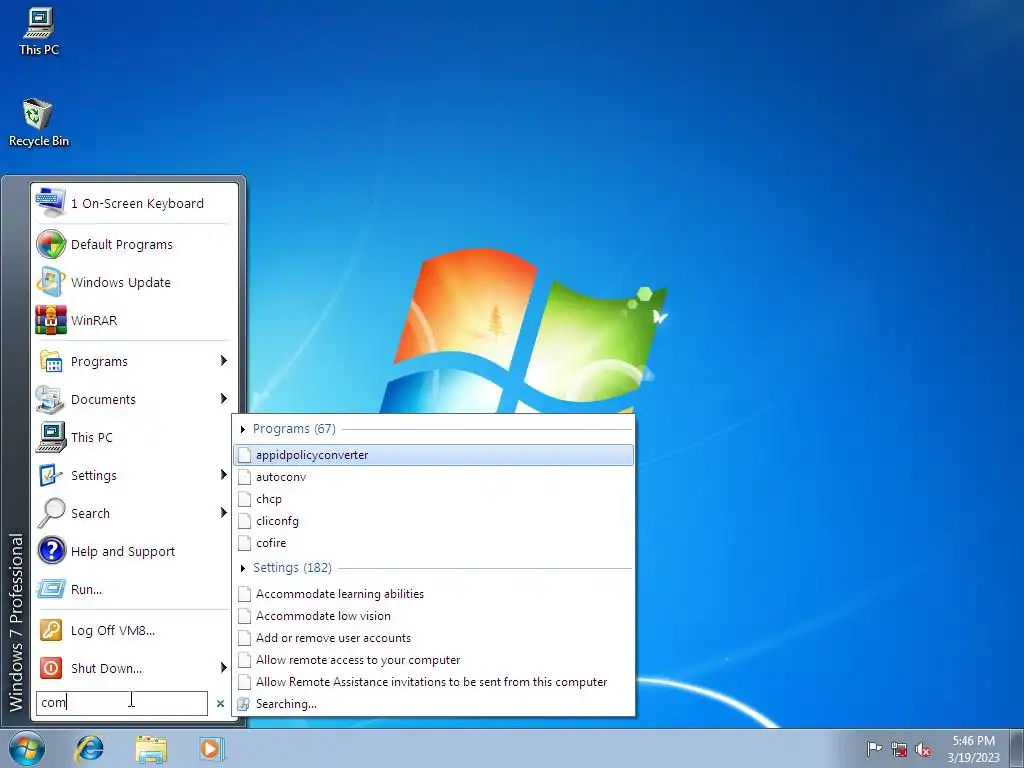Screen dimensions: 1024x768
Task: Open Help and Support
Action: point(133,551)
